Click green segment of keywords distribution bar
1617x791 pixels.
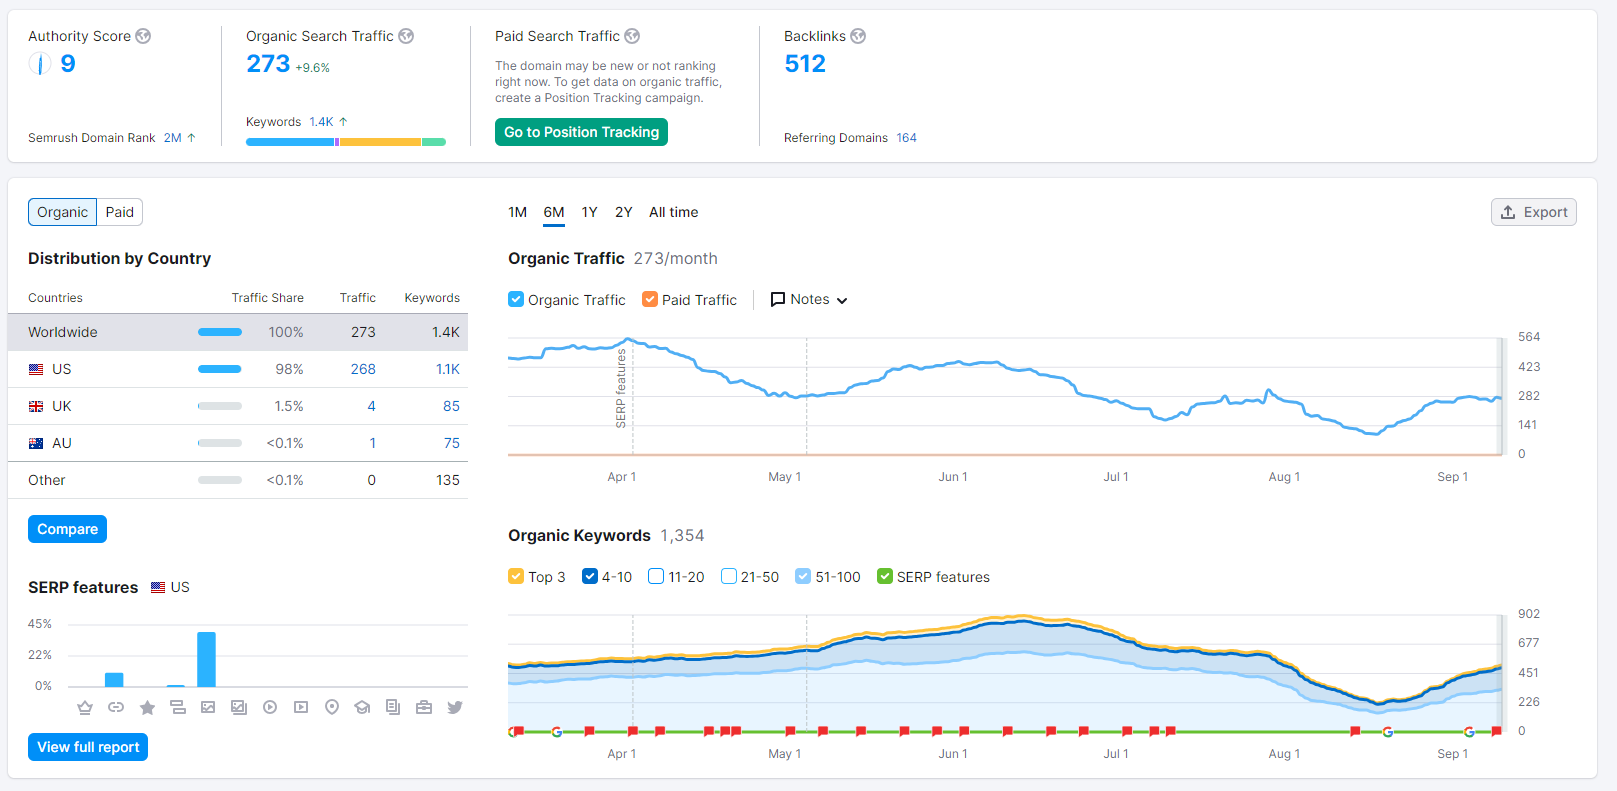pyautogui.click(x=434, y=142)
